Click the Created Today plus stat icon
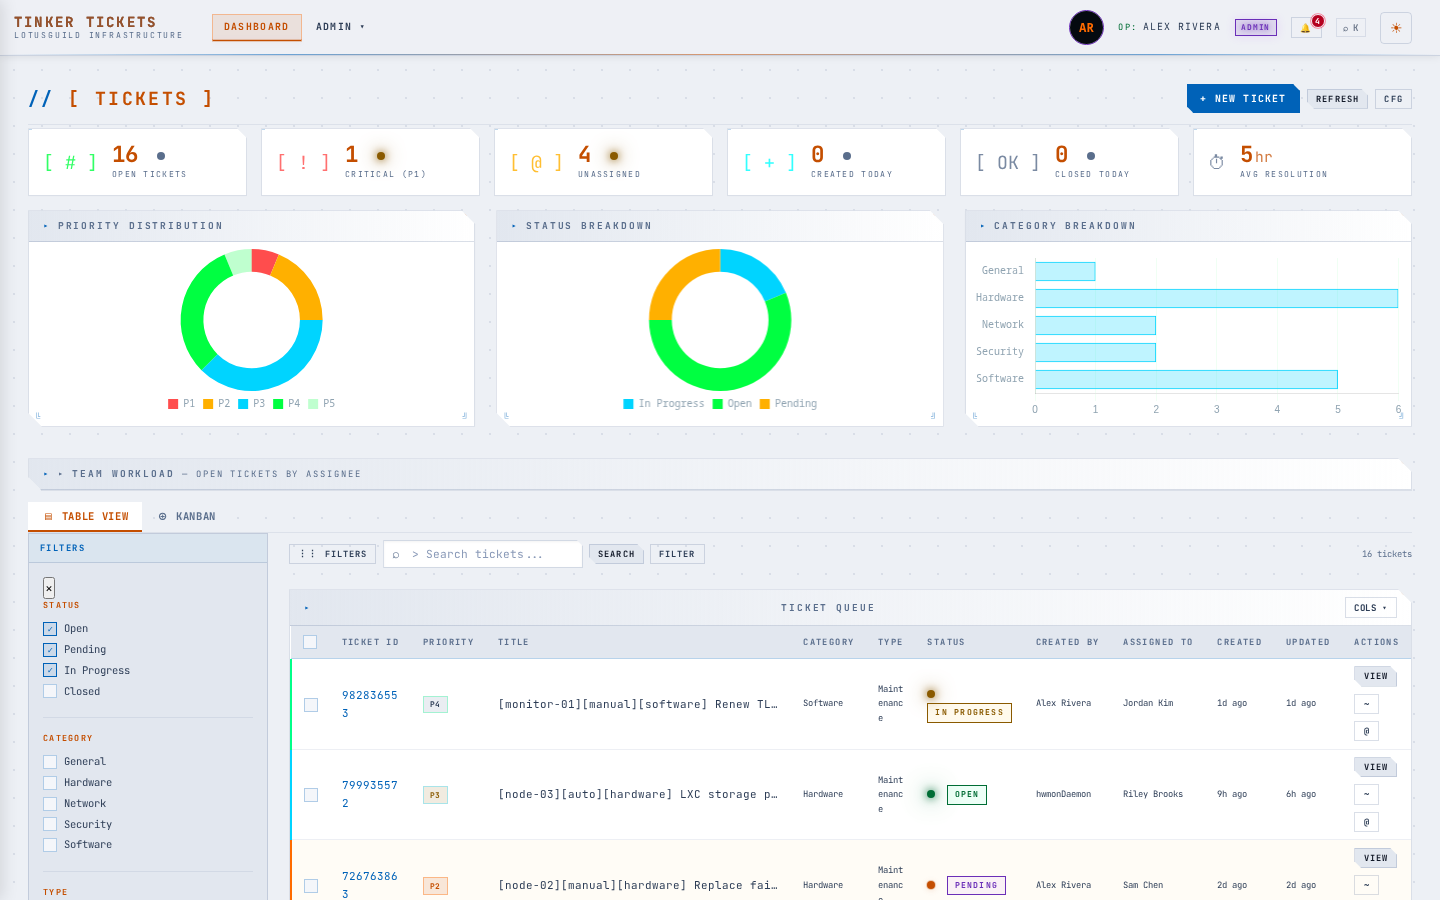The image size is (1440, 900). pos(769,162)
